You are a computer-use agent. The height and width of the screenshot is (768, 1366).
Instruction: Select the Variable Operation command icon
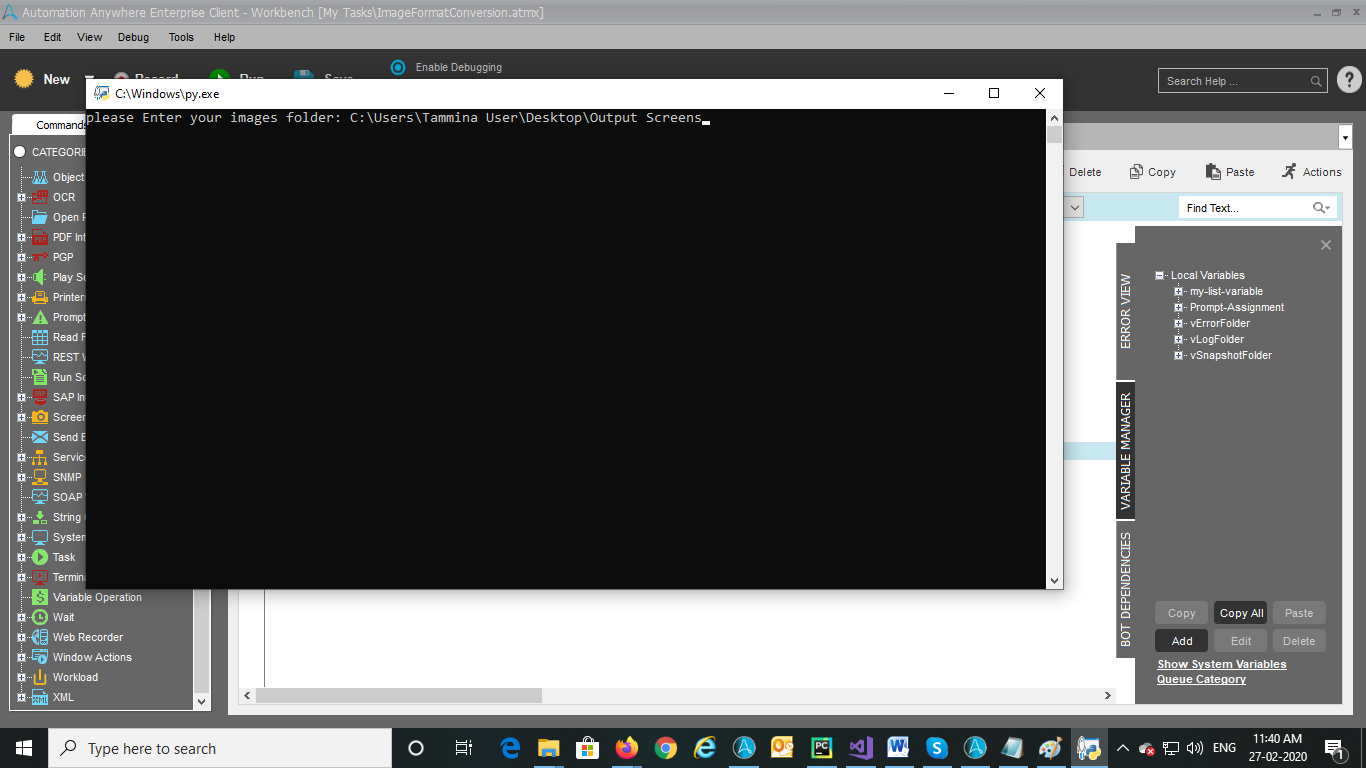pos(40,597)
